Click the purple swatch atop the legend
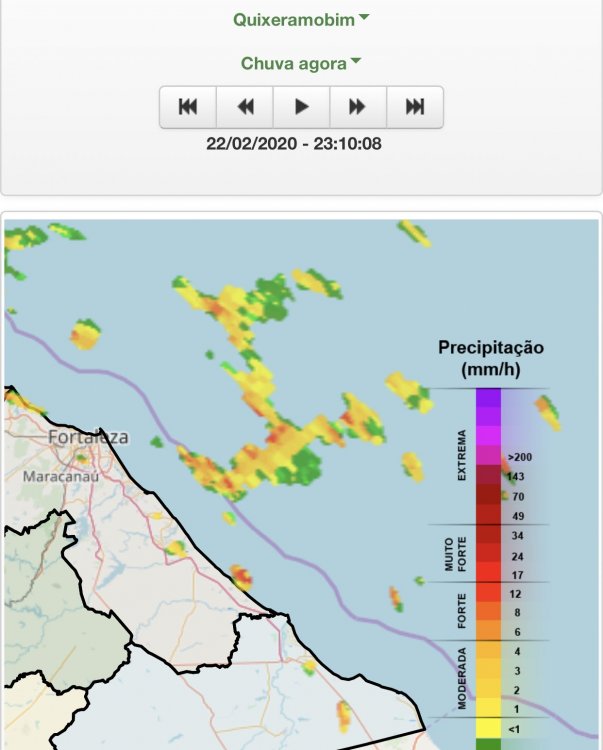 [488, 399]
